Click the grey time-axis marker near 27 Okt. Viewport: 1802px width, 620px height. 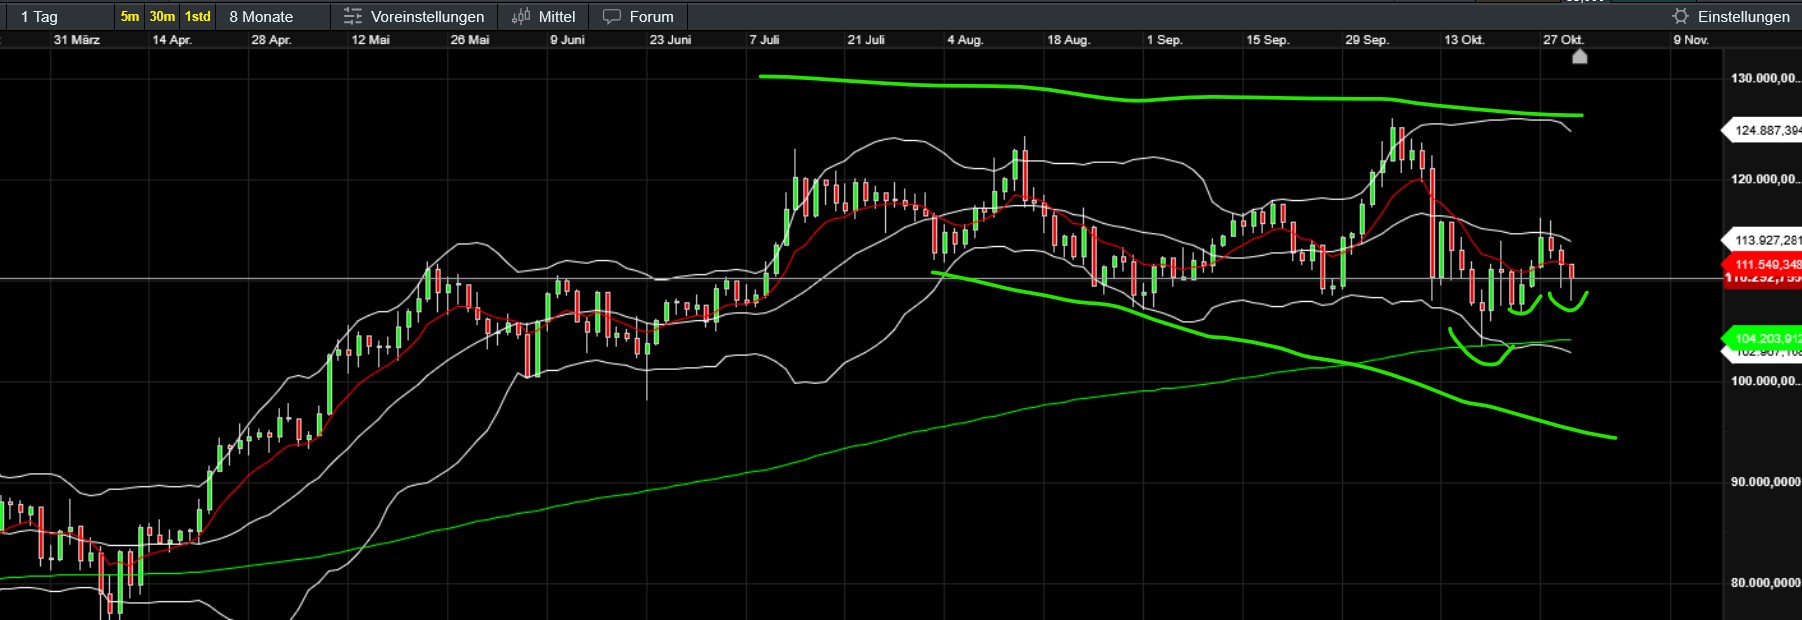tap(1580, 57)
